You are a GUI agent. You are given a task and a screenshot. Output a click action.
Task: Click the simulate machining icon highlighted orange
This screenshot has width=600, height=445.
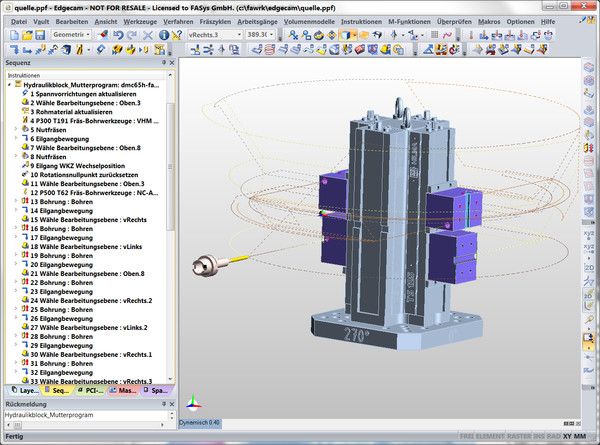pyautogui.click(x=441, y=49)
